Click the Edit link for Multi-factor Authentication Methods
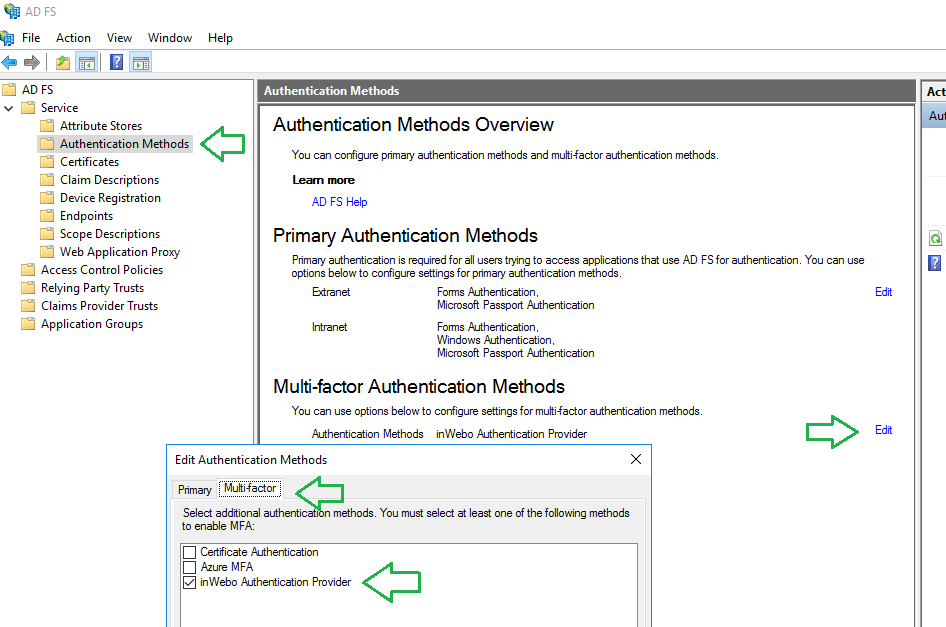The height and width of the screenshot is (627, 946). click(883, 429)
